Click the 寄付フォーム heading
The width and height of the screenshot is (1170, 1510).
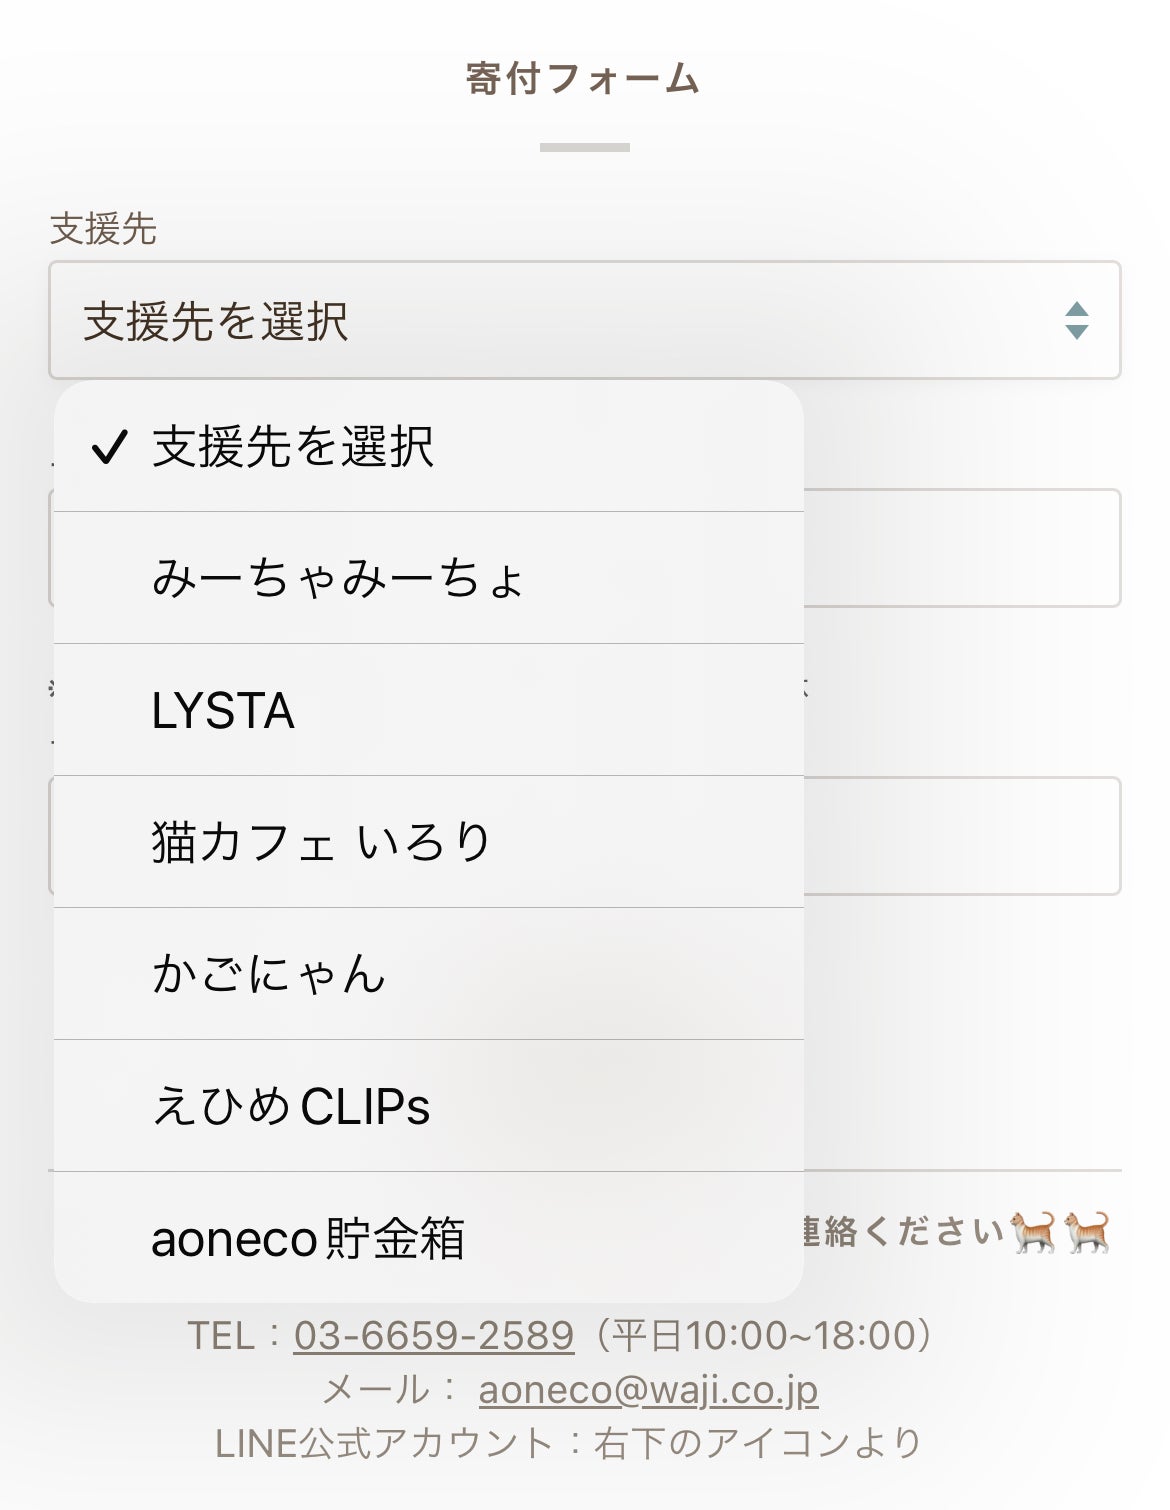584,79
